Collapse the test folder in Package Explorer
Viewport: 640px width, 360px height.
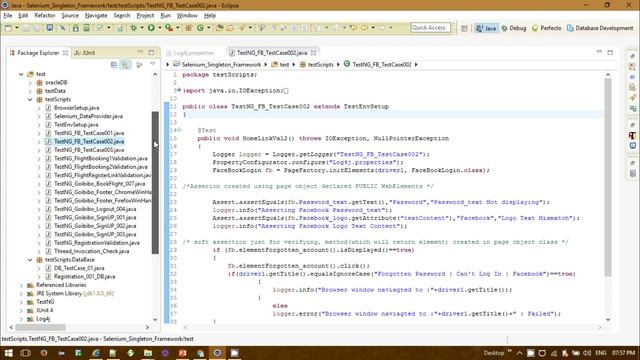click(x=21, y=74)
